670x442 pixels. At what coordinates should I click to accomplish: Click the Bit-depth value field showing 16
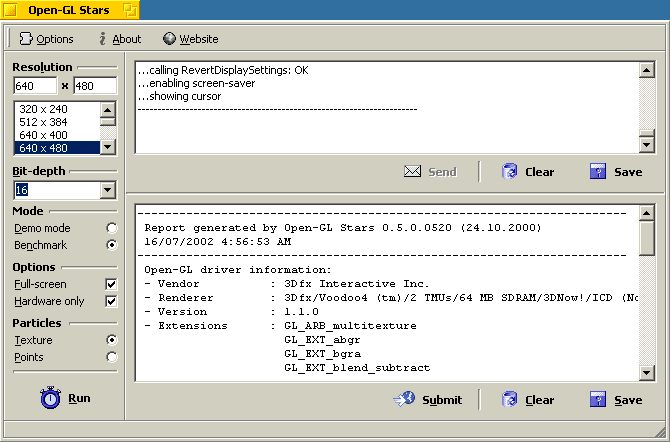pyautogui.click(x=58, y=190)
